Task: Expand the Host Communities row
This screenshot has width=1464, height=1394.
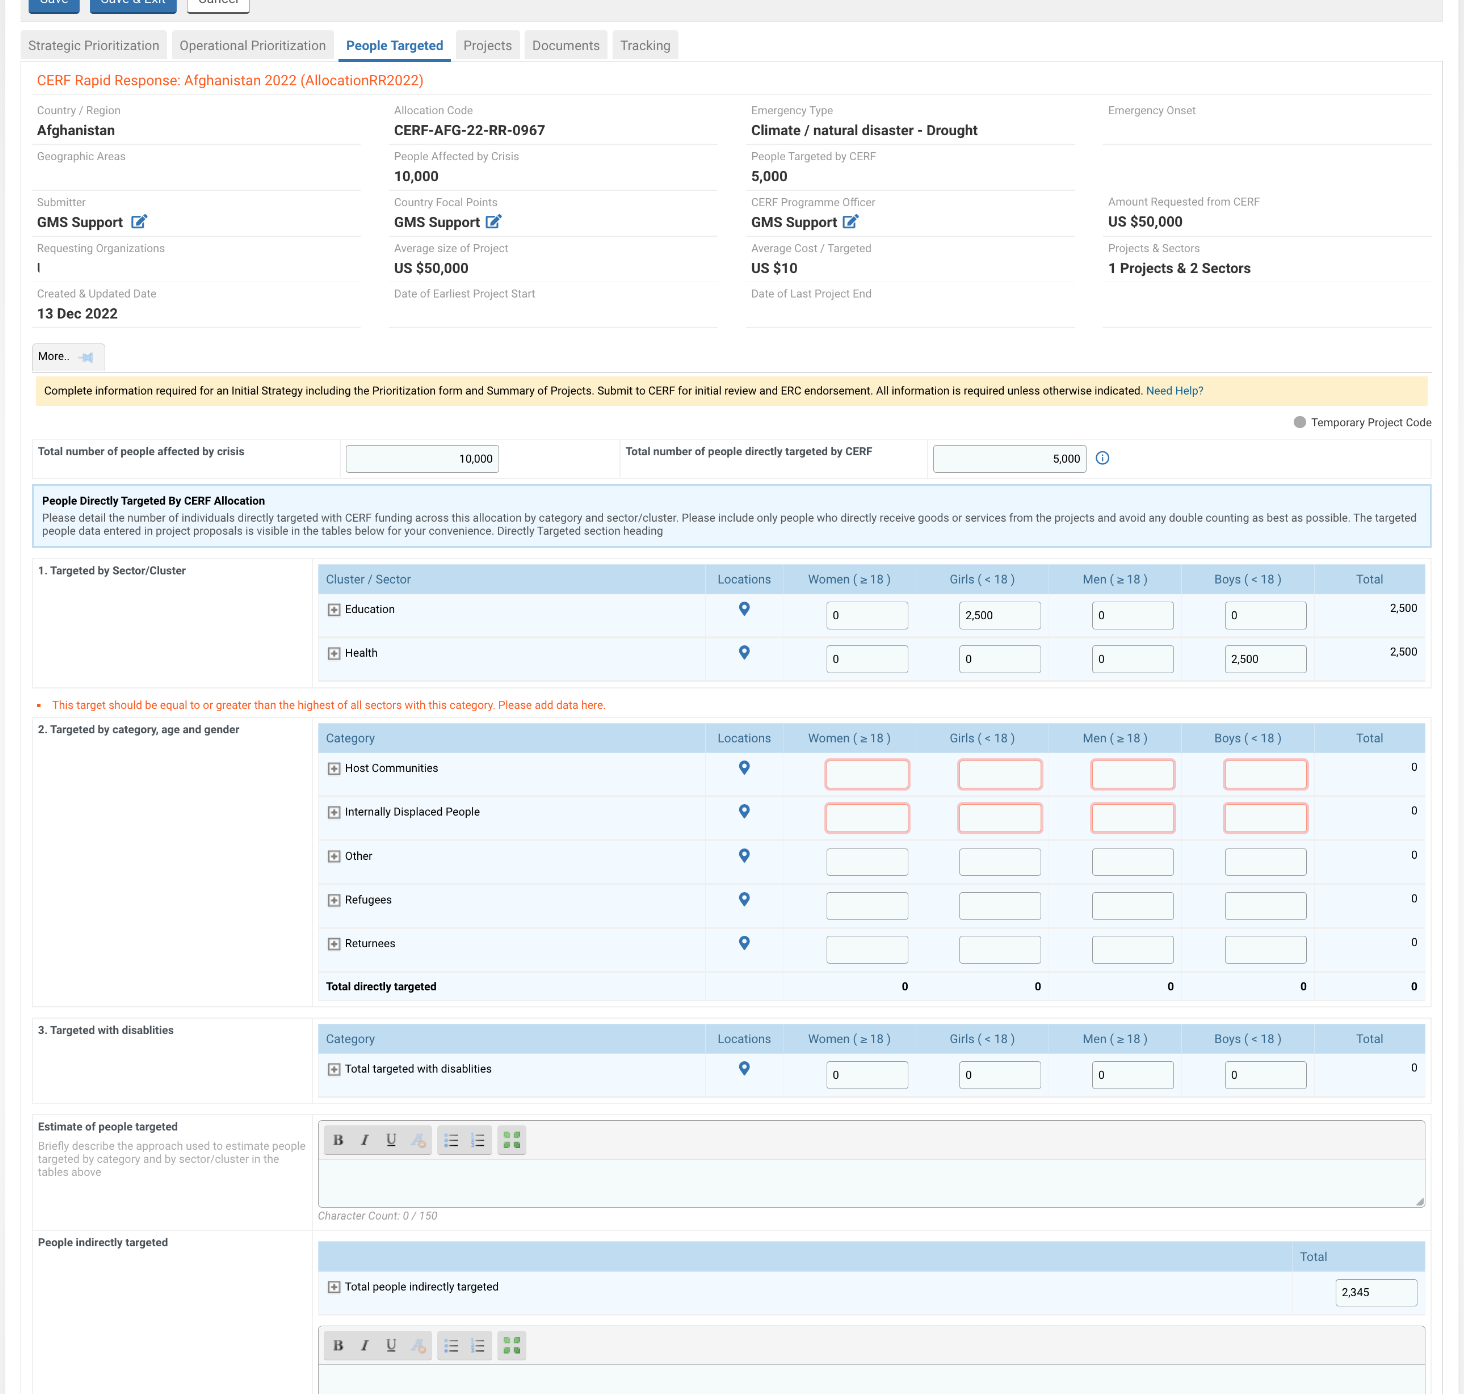Action: (334, 769)
